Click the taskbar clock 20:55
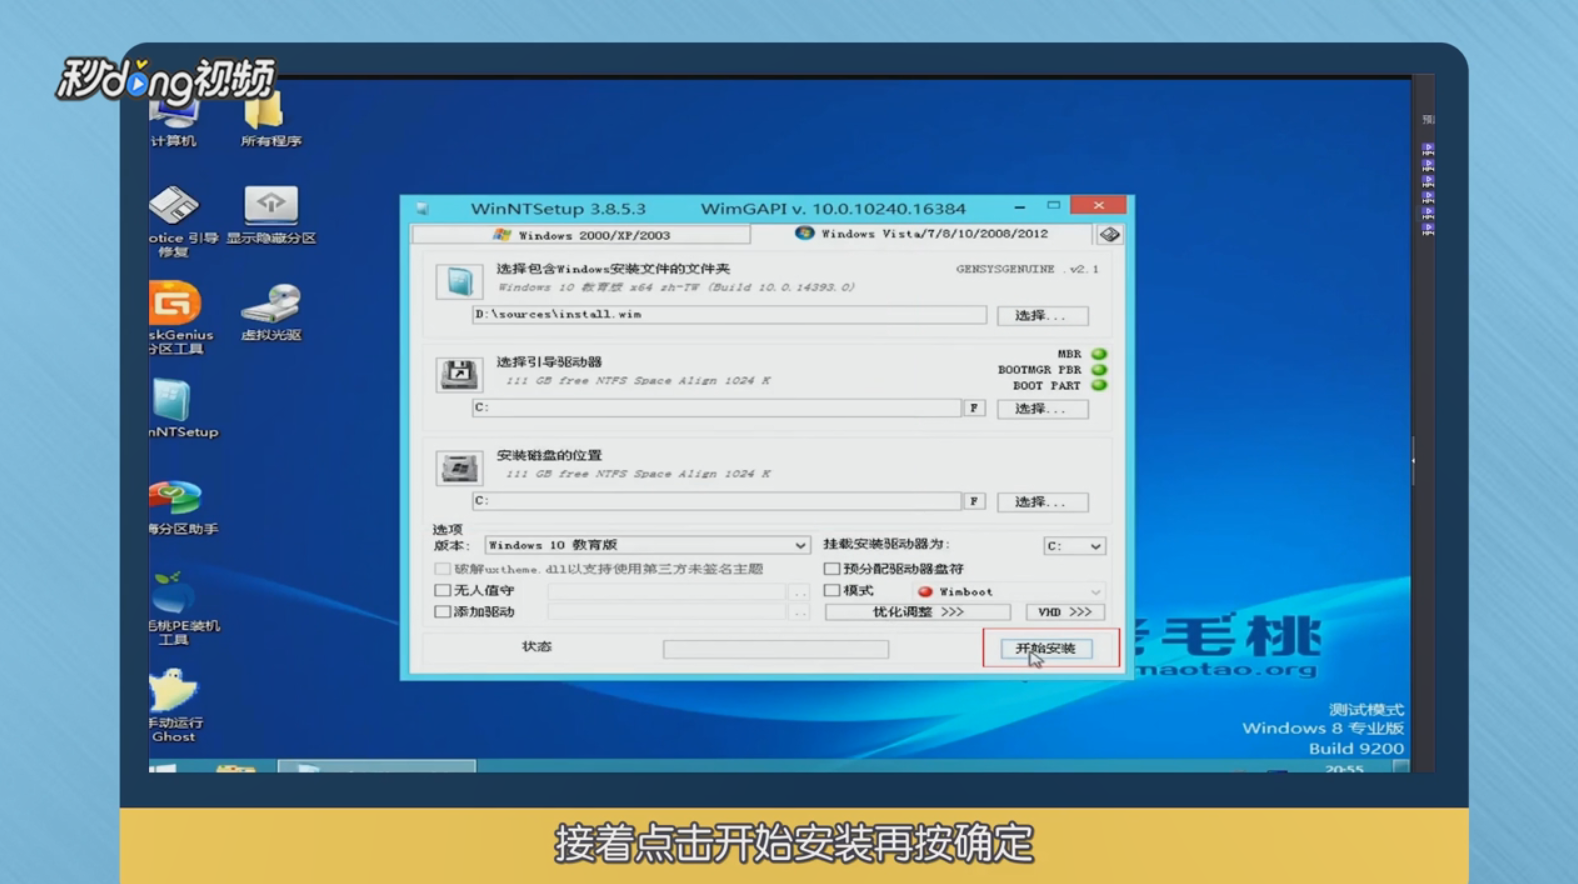Image resolution: width=1578 pixels, height=884 pixels. 1344,768
